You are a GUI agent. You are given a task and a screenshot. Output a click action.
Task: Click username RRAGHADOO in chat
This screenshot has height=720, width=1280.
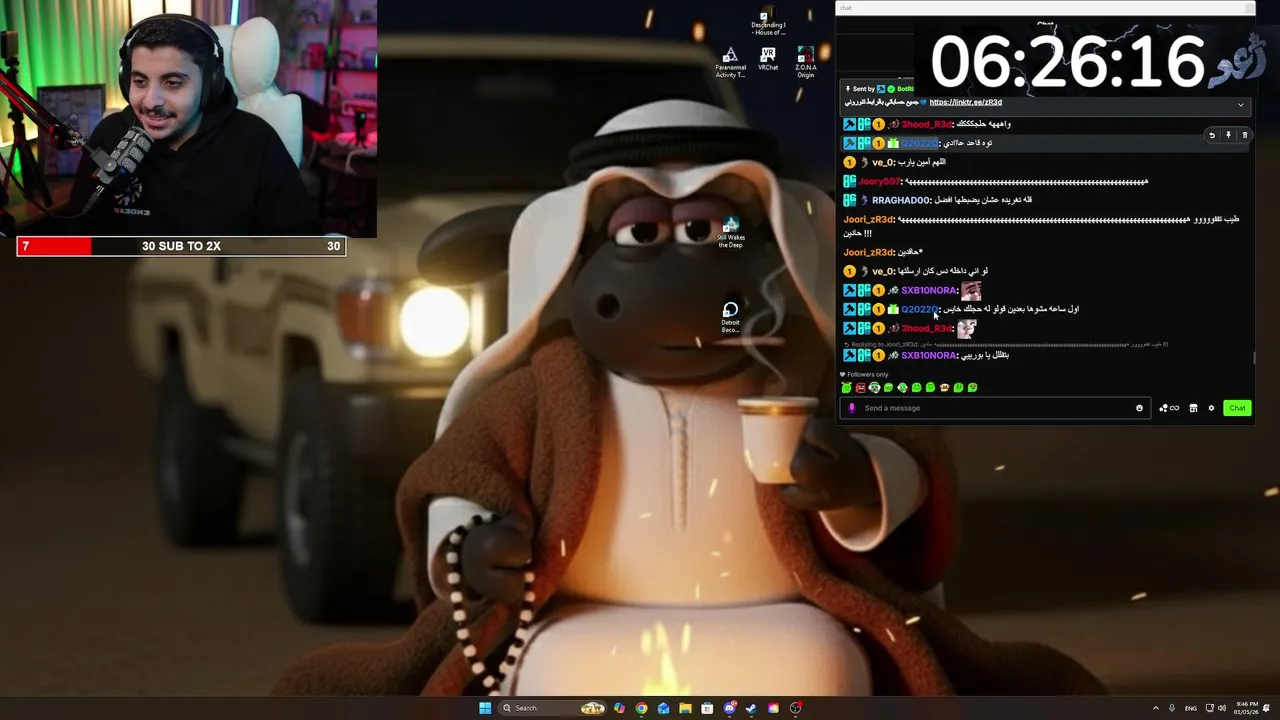point(902,200)
